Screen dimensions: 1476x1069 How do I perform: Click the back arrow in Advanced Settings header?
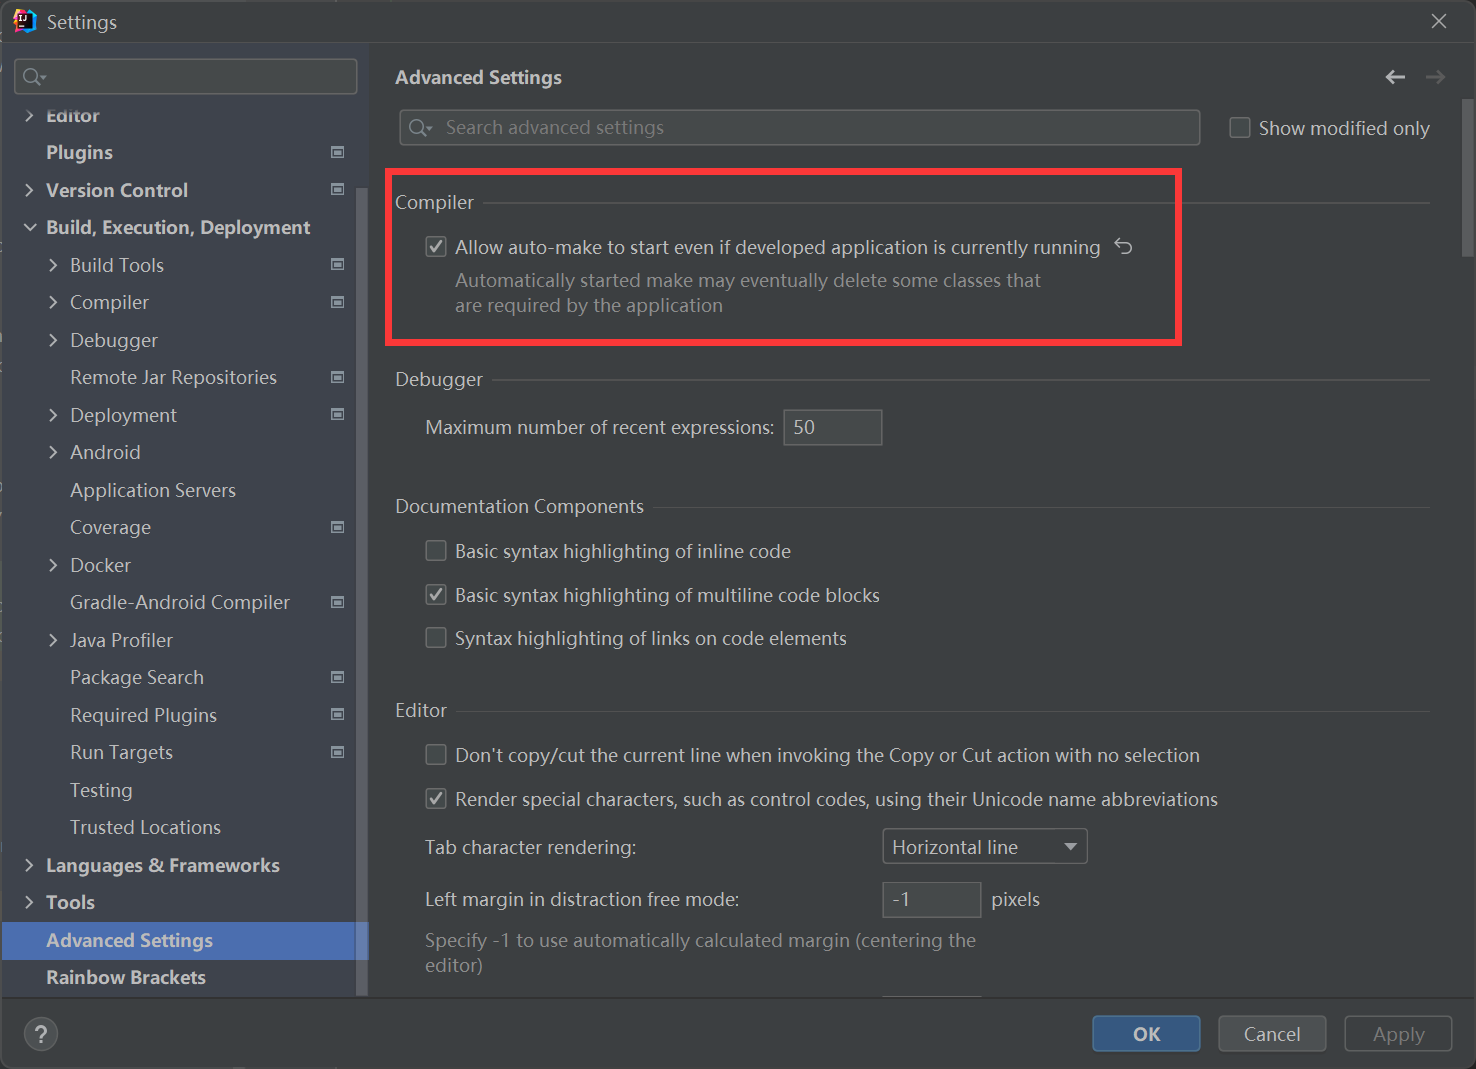[1395, 77]
